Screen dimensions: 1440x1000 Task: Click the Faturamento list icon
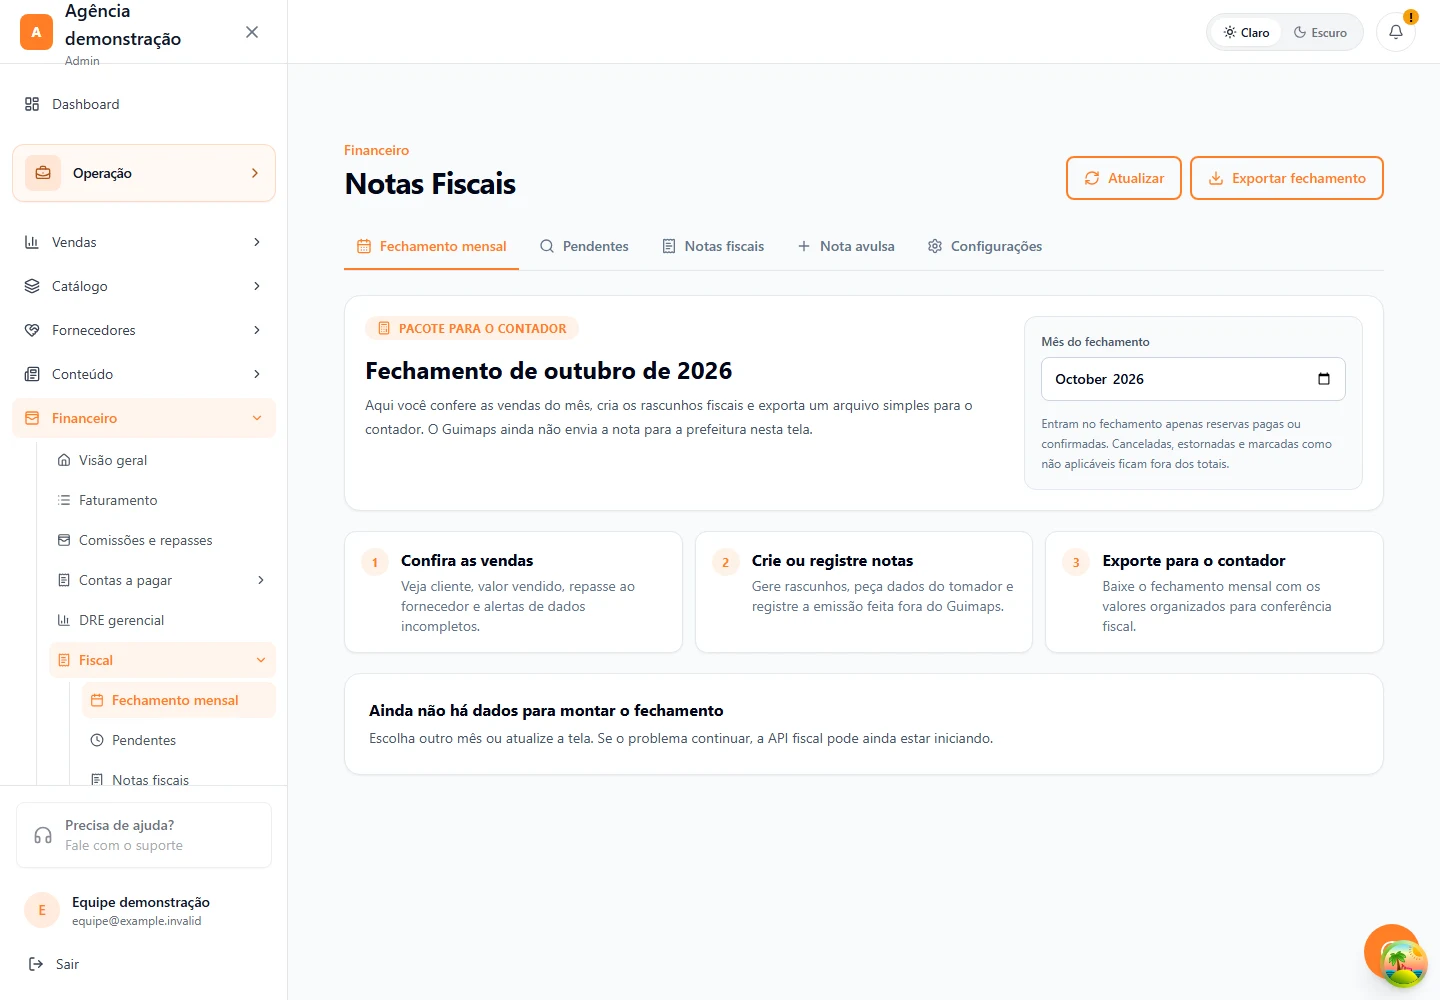click(64, 500)
